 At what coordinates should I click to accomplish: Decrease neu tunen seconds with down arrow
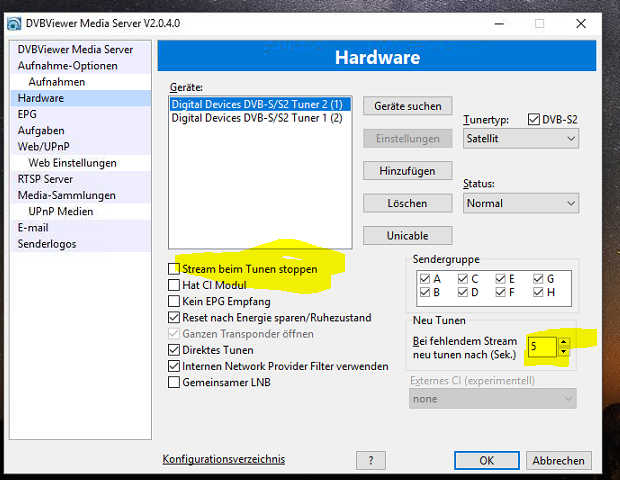563,351
